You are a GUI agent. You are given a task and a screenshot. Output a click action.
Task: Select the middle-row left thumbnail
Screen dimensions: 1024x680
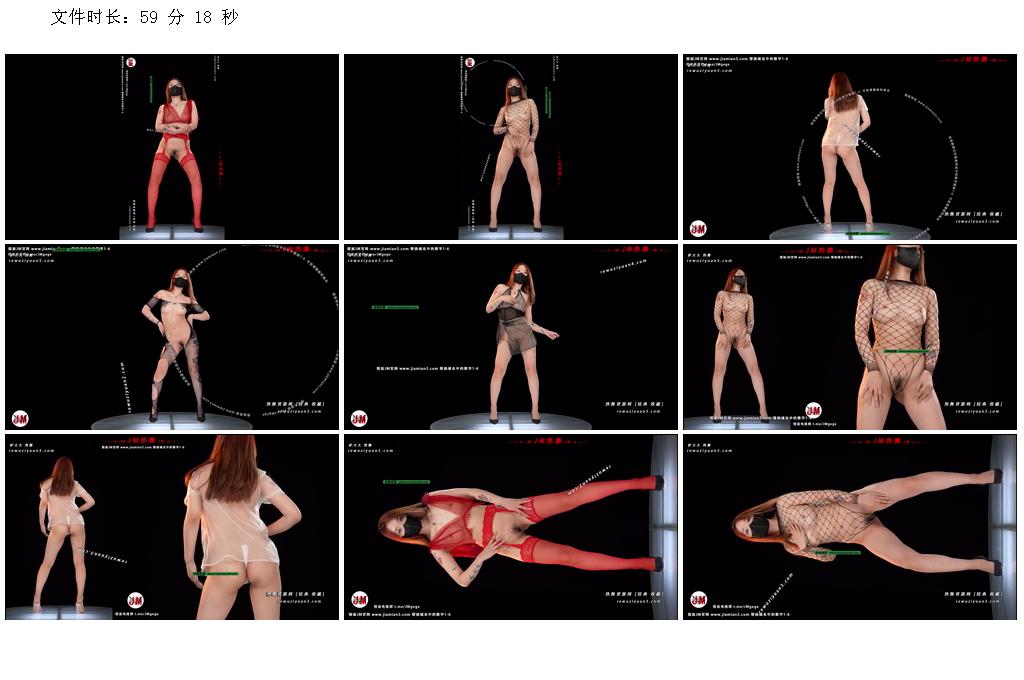point(172,337)
